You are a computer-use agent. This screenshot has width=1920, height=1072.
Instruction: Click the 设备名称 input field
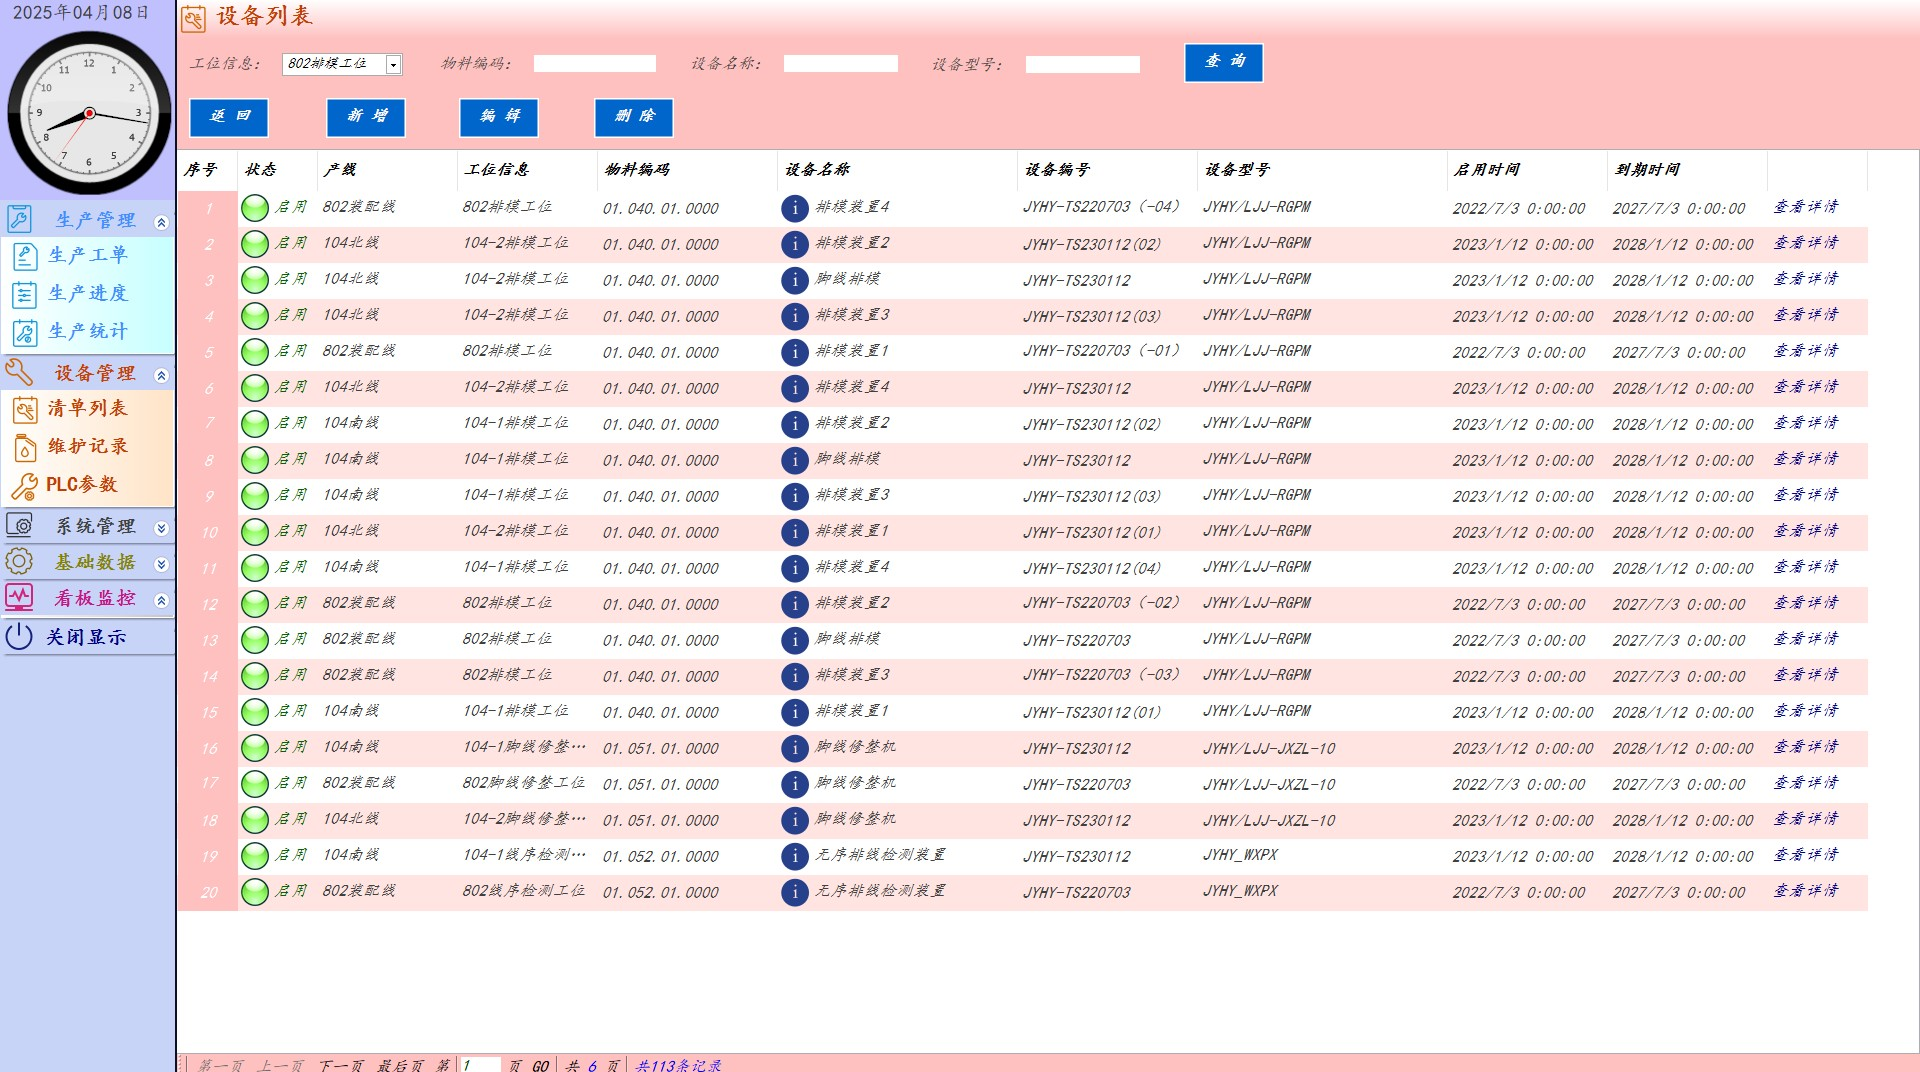tap(840, 64)
